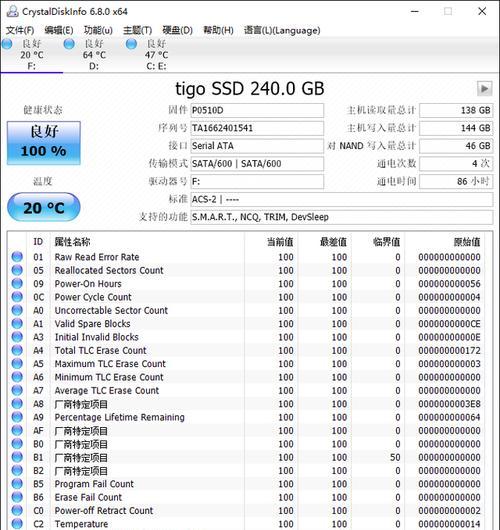The width and height of the screenshot is (500, 530).
Task: Click the status icon of Maximum TLC Erase Count
Action: pyautogui.click(x=17, y=364)
